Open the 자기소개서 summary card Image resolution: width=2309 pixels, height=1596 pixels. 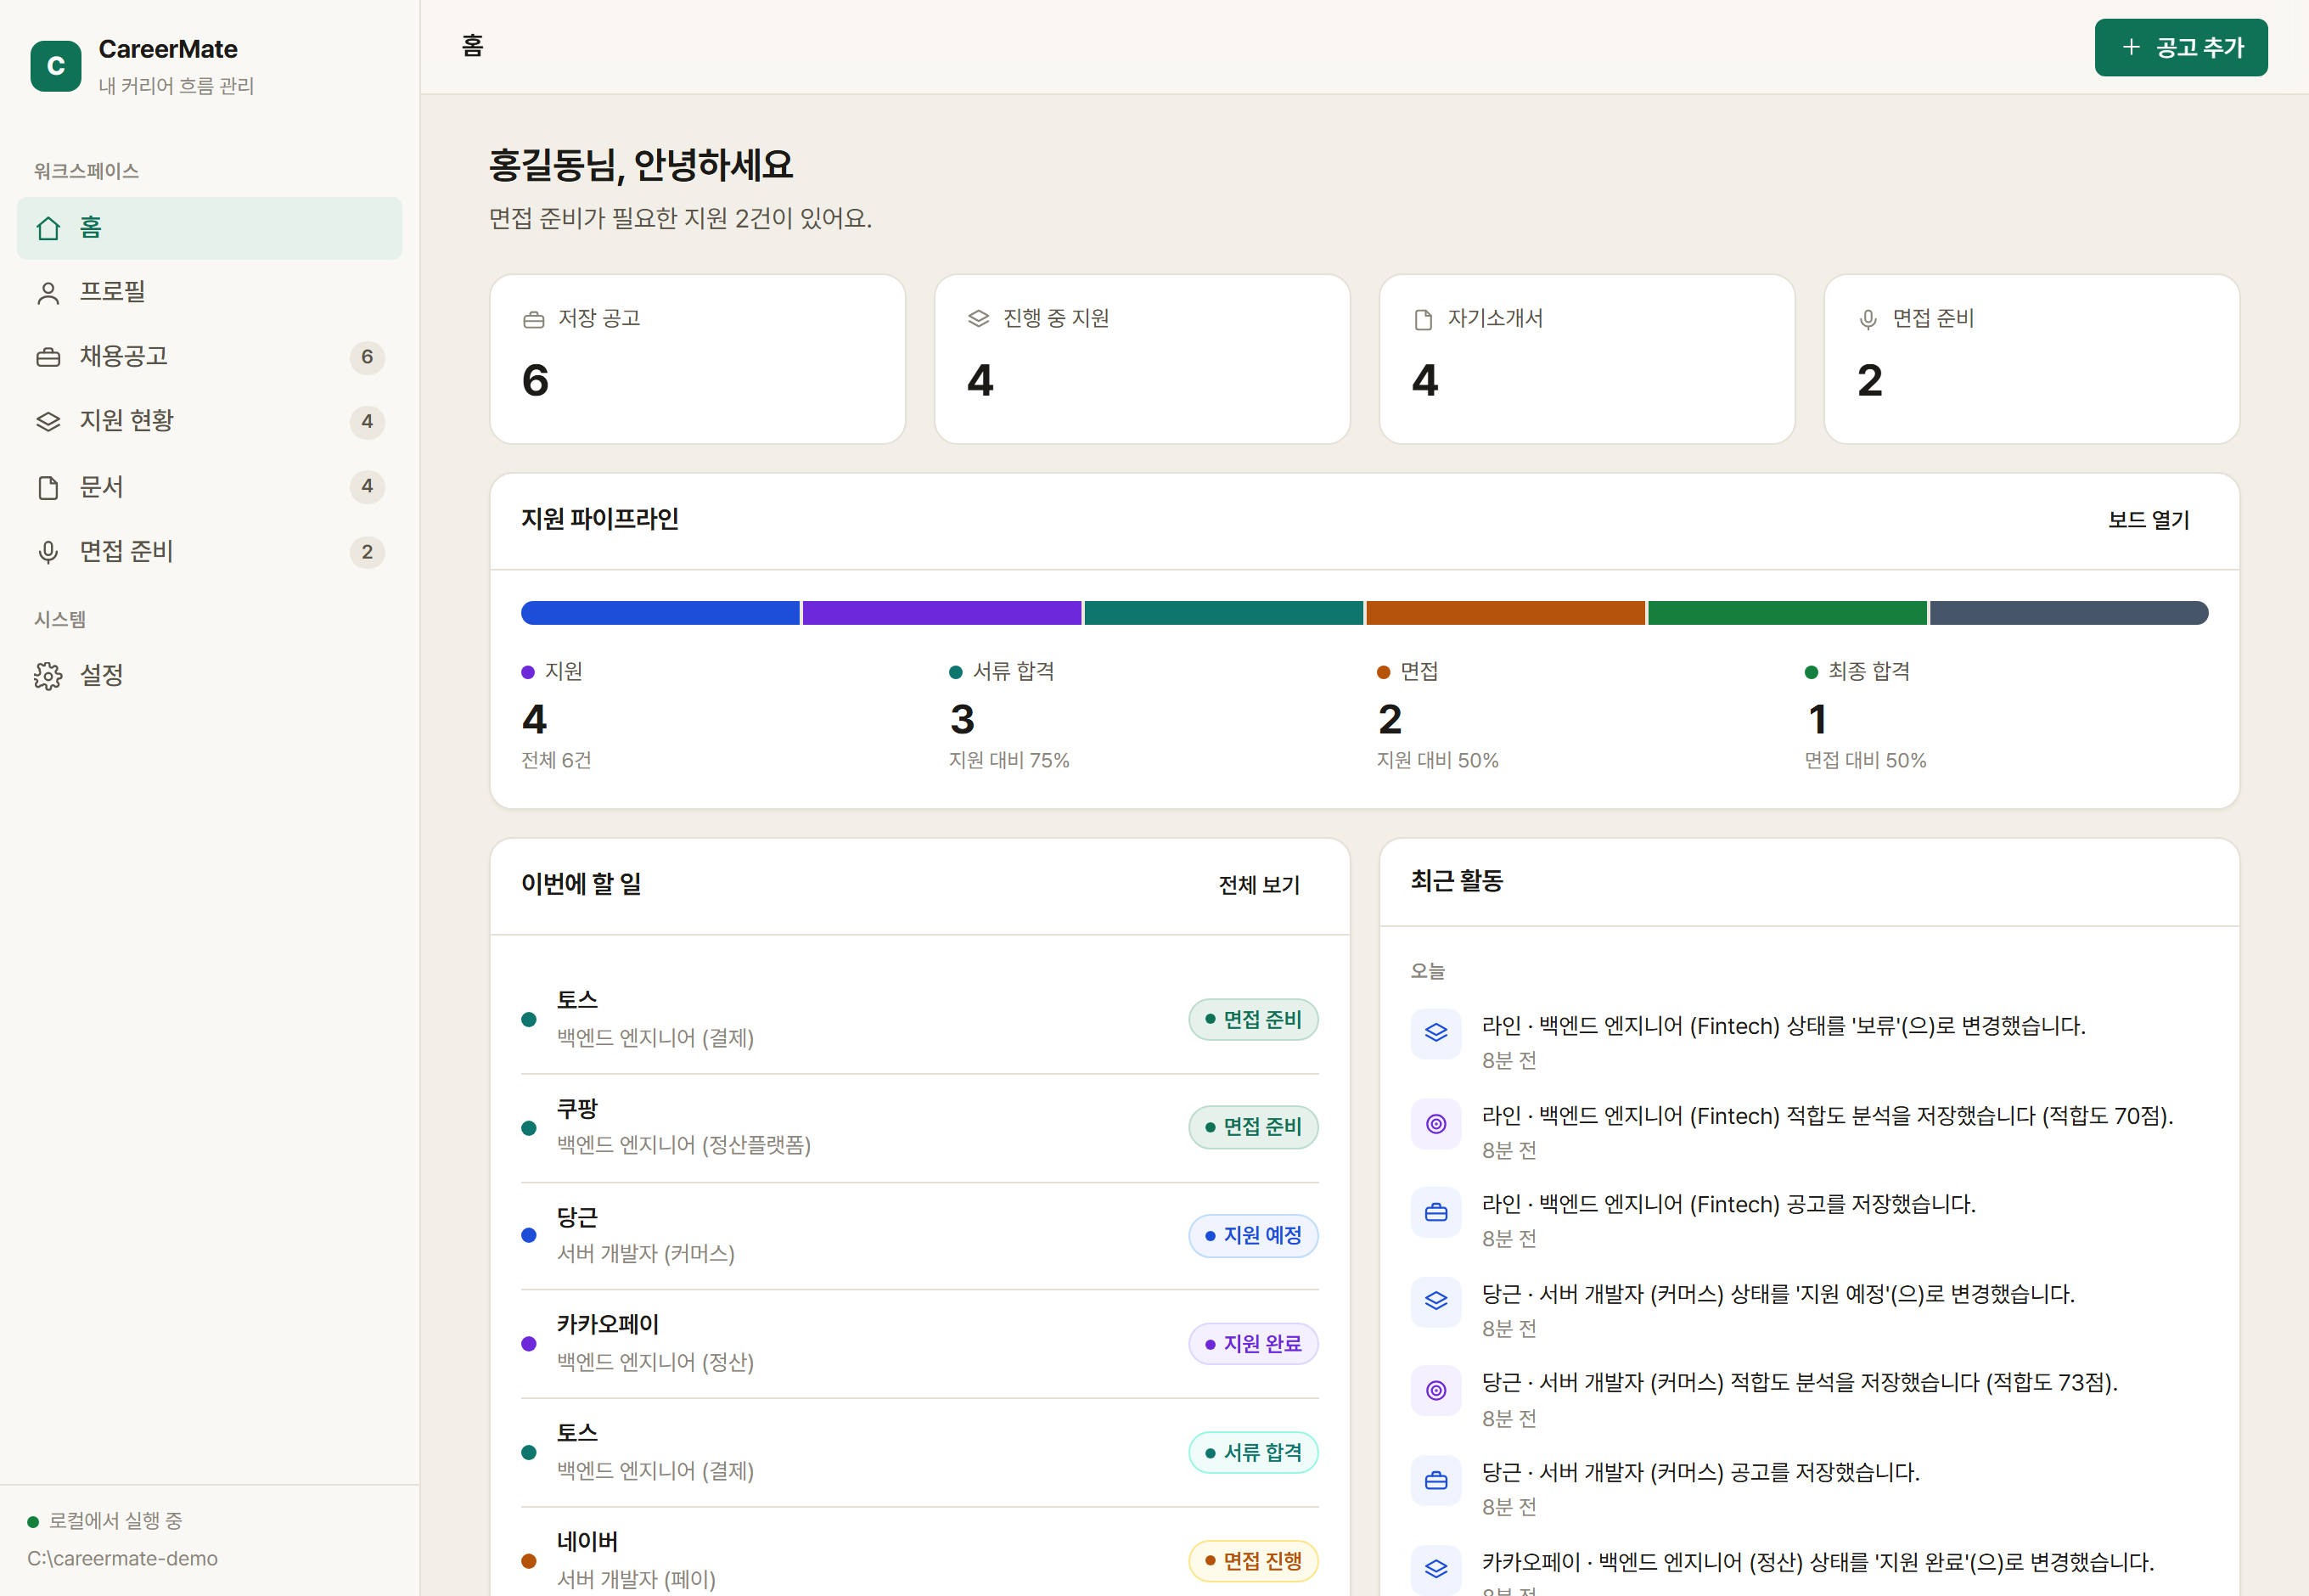[1587, 359]
